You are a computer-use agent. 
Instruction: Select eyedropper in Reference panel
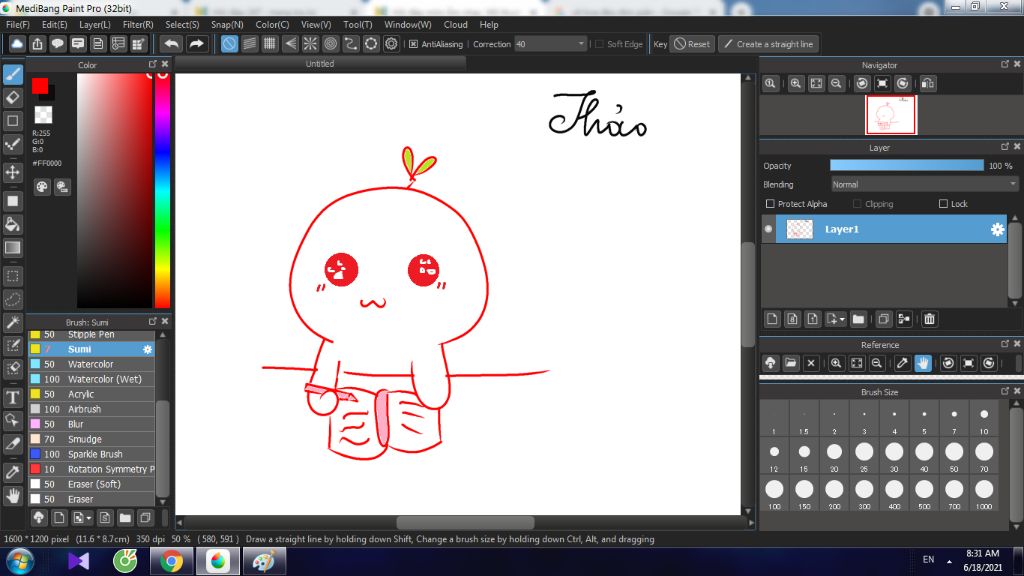tap(902, 363)
